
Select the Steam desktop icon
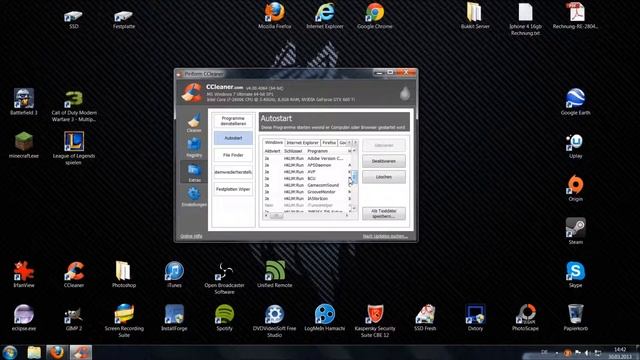[576, 231]
